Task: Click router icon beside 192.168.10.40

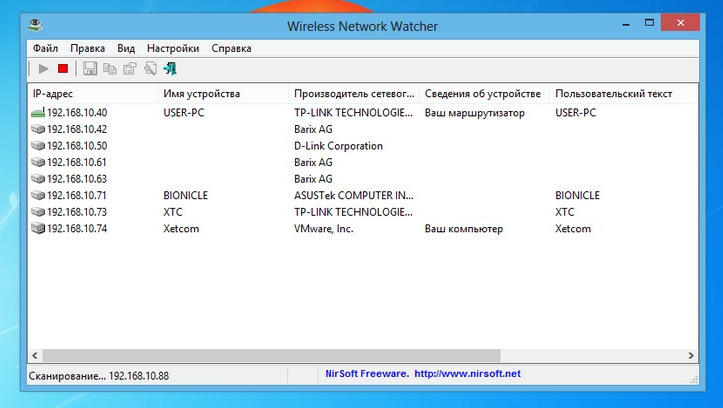Action: [38, 112]
